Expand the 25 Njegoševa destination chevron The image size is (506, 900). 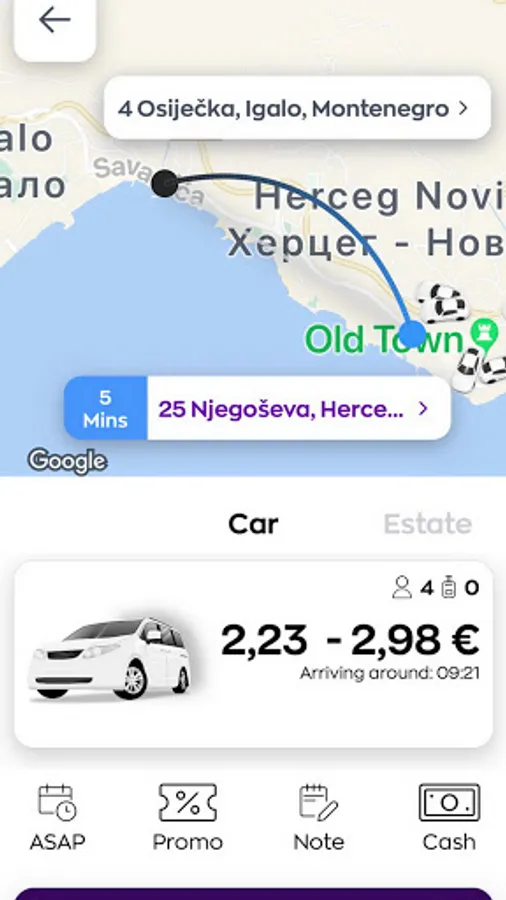tap(423, 409)
